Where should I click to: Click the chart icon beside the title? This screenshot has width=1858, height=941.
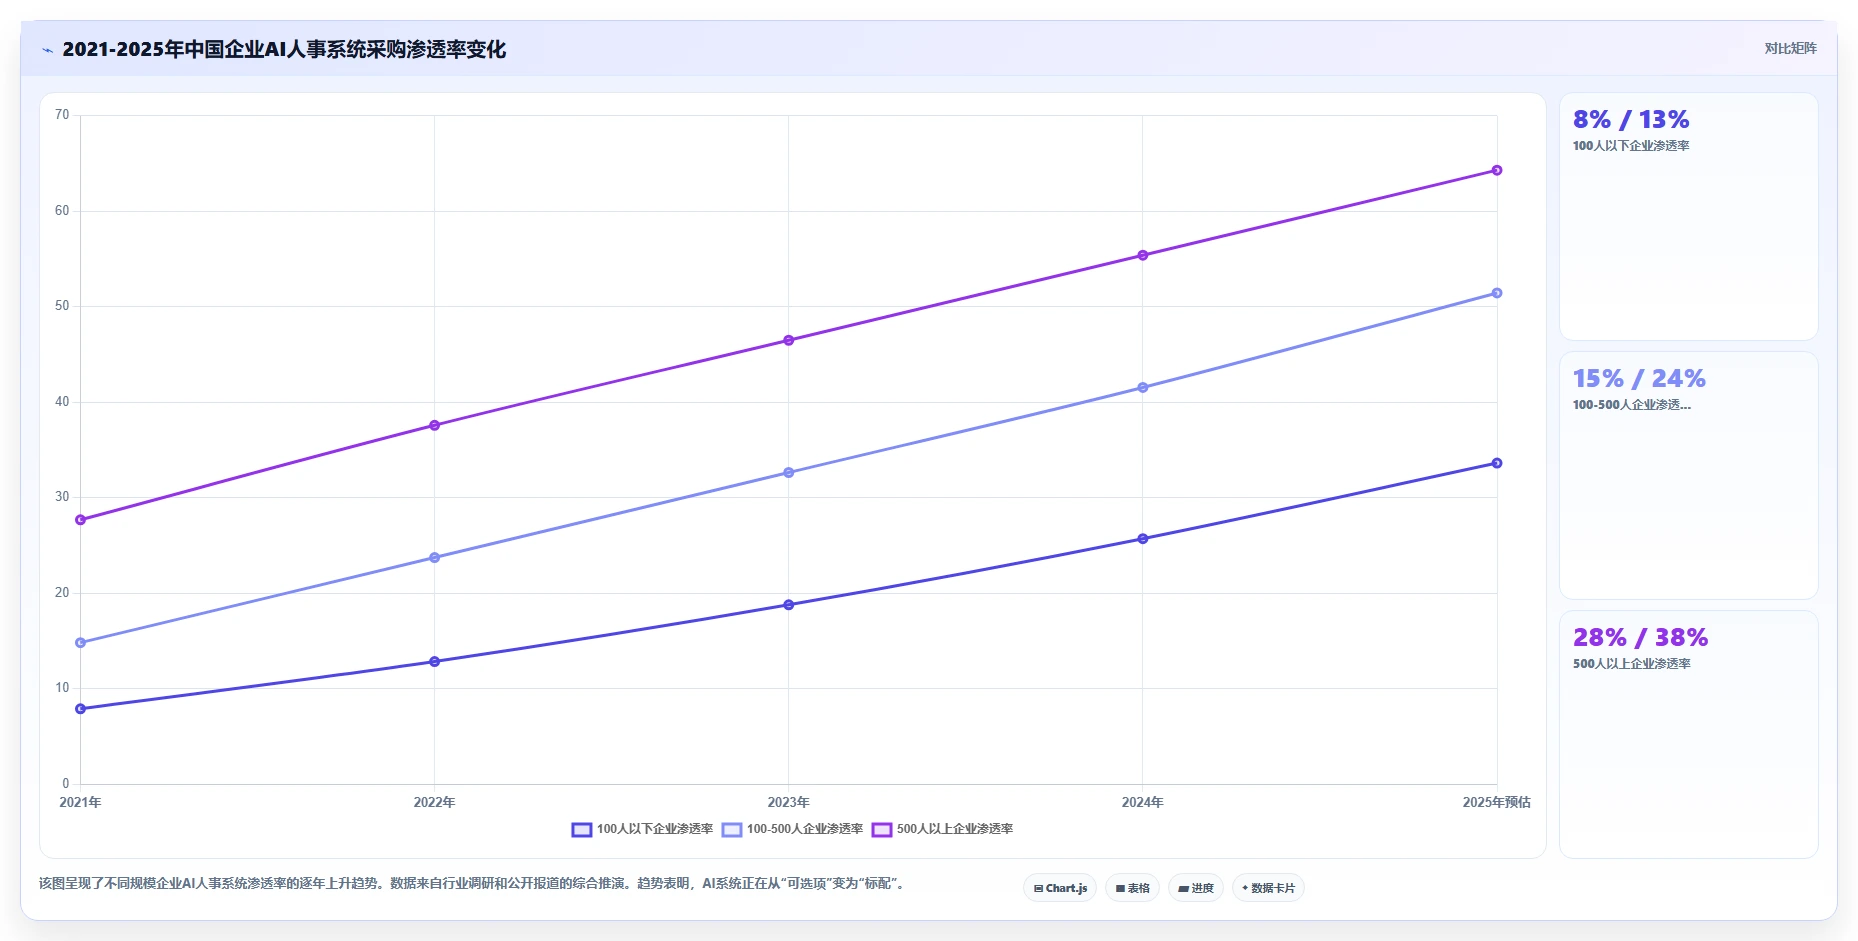coord(47,50)
